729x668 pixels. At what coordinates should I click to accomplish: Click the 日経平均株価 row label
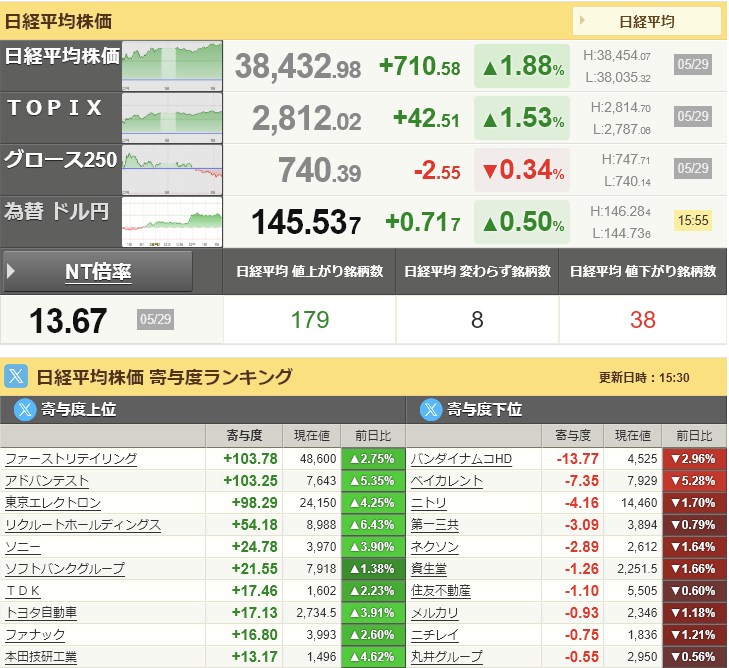[62, 56]
